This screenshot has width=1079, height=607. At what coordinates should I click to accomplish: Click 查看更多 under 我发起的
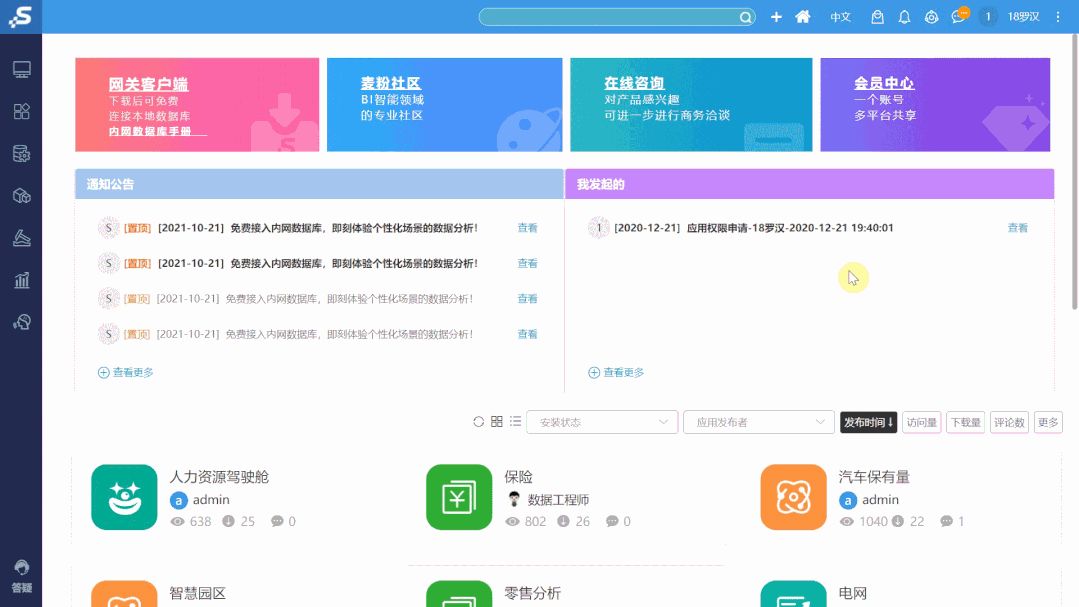[x=616, y=372]
